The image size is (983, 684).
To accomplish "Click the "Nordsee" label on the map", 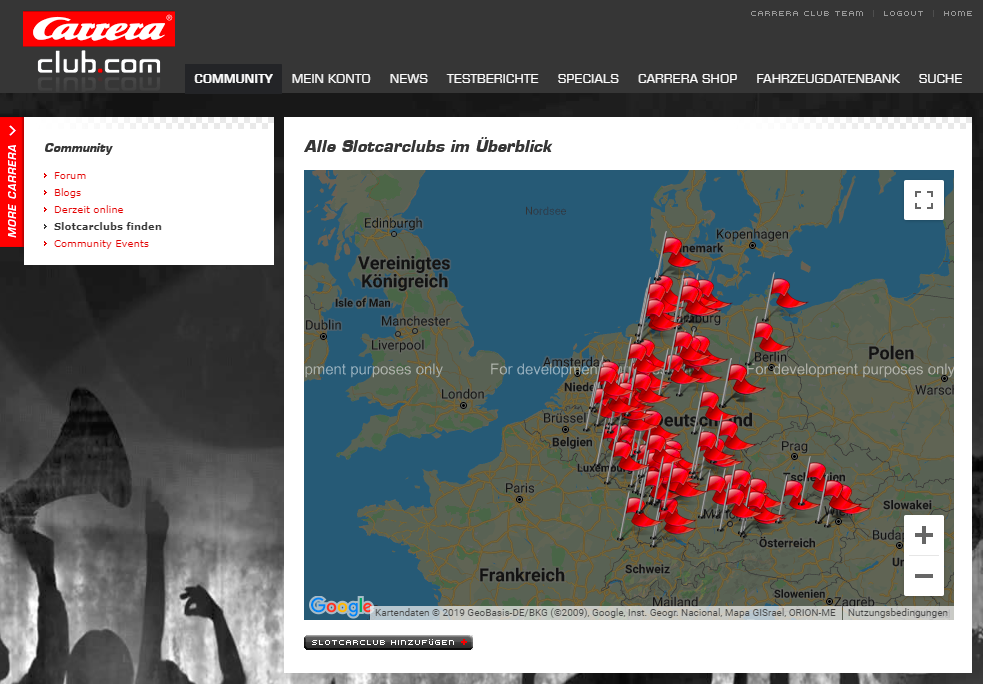I will (545, 211).
